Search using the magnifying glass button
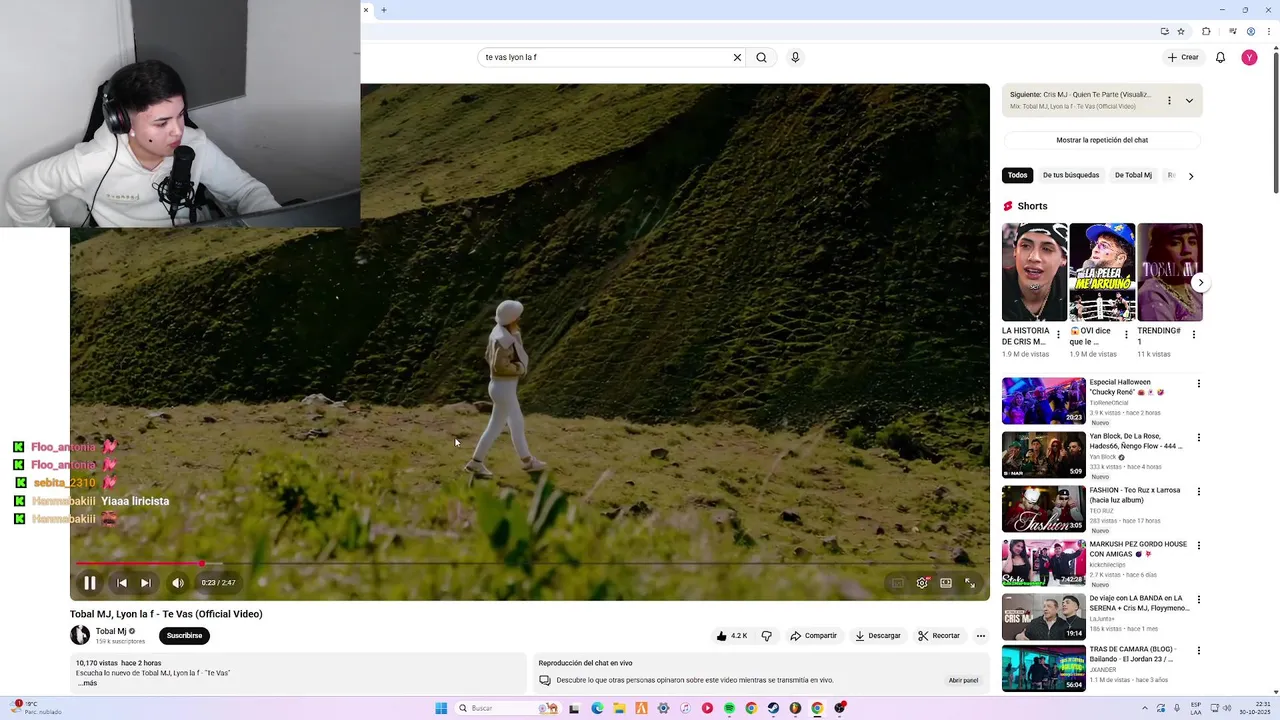 (761, 57)
